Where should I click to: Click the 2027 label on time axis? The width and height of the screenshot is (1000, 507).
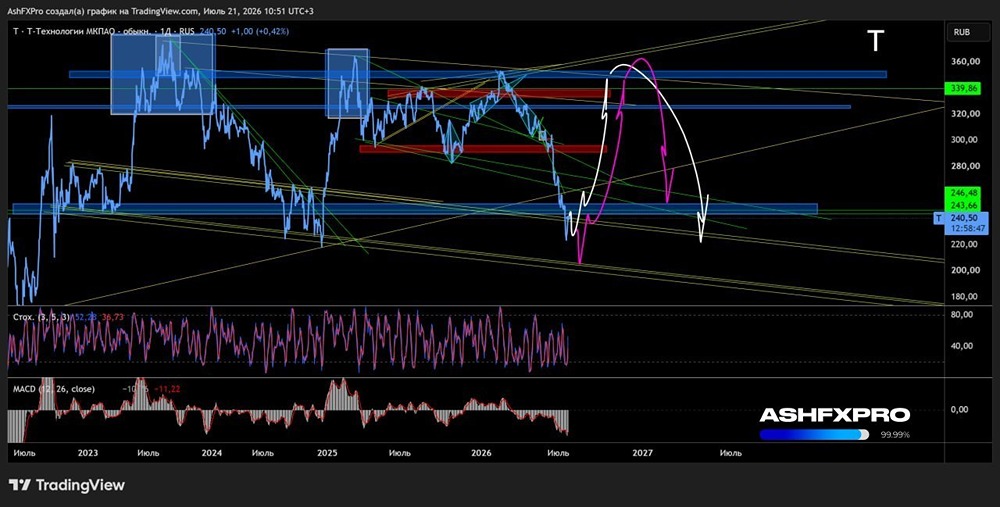642,453
